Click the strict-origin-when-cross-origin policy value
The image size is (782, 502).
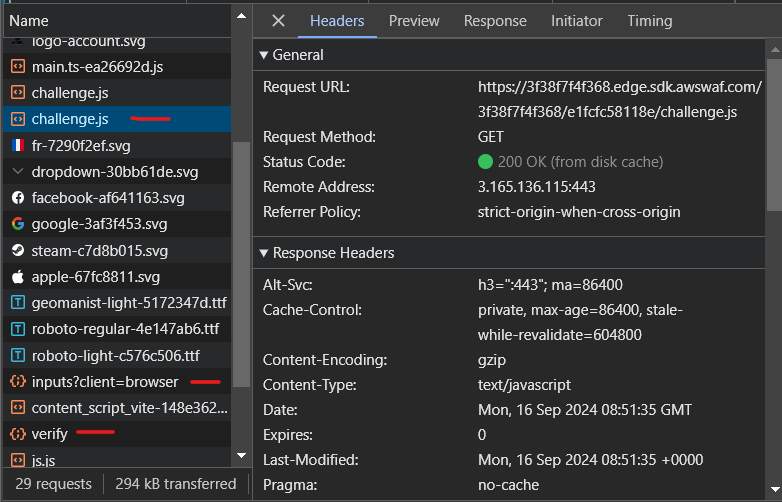point(579,212)
